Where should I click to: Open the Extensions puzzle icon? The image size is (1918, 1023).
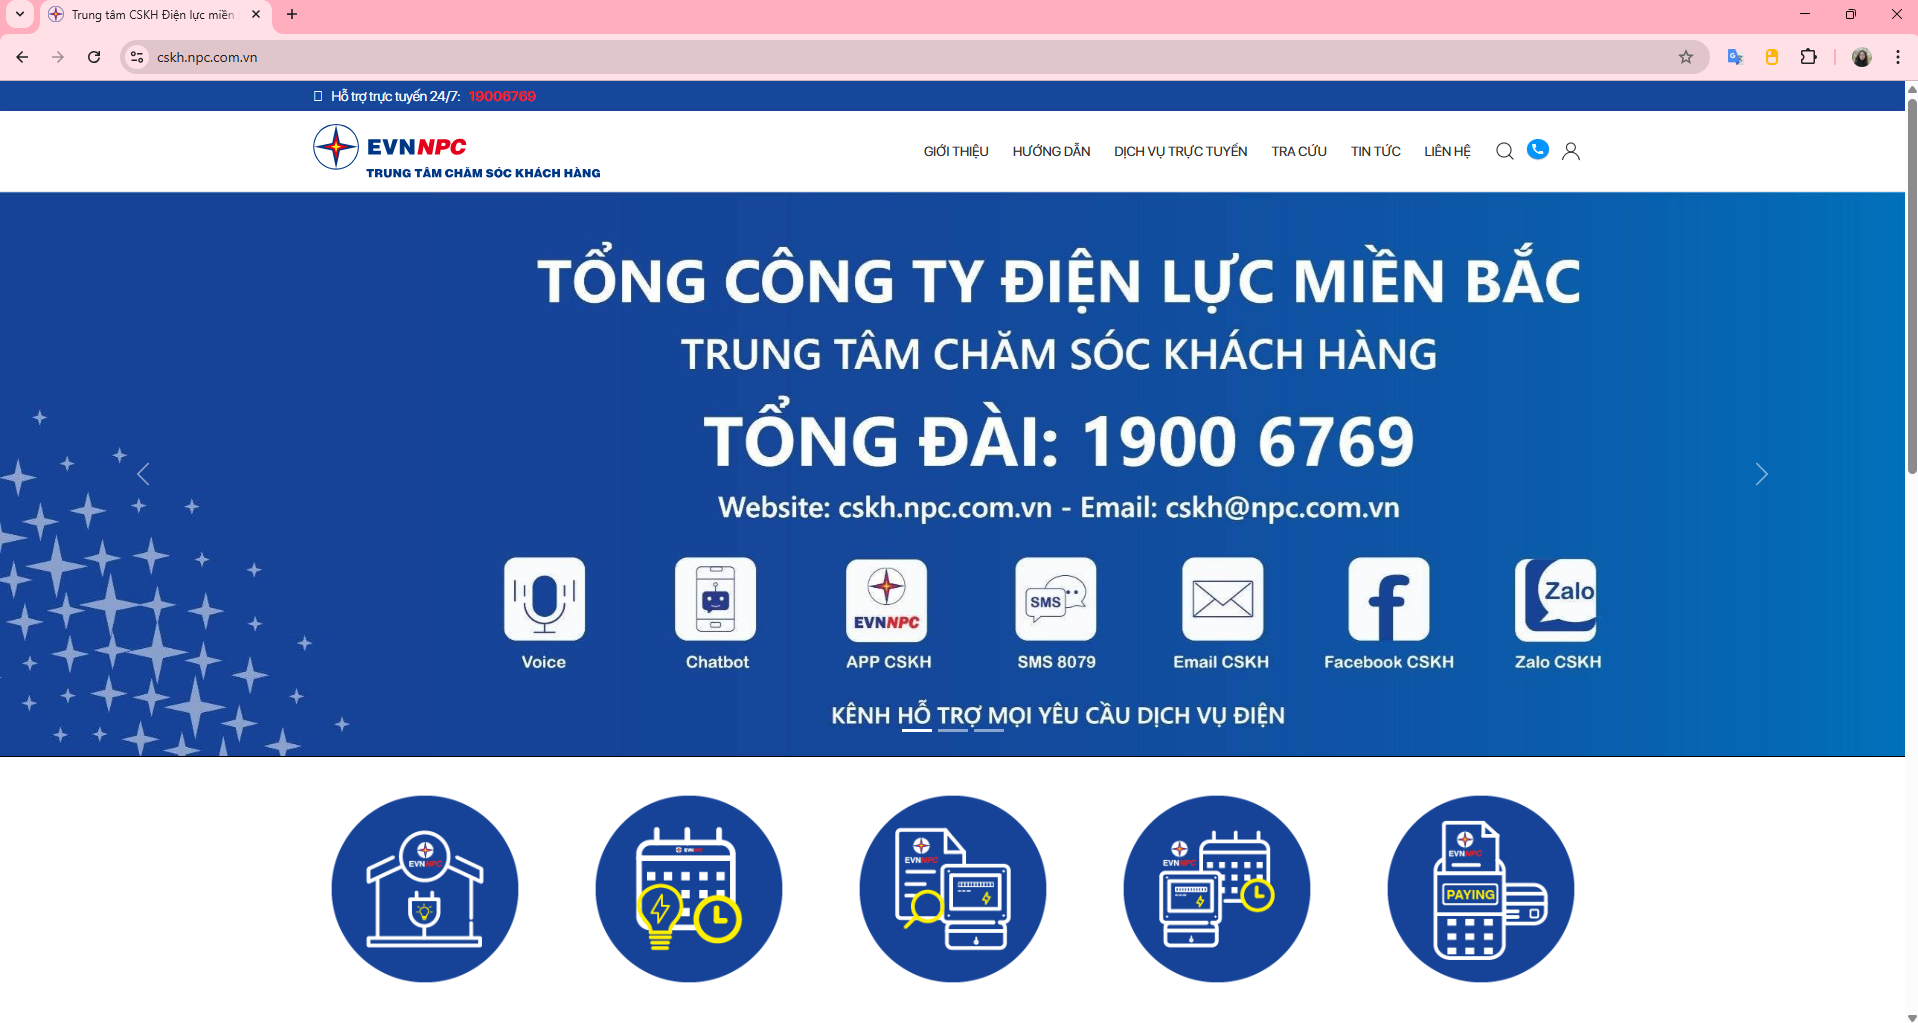coord(1808,57)
